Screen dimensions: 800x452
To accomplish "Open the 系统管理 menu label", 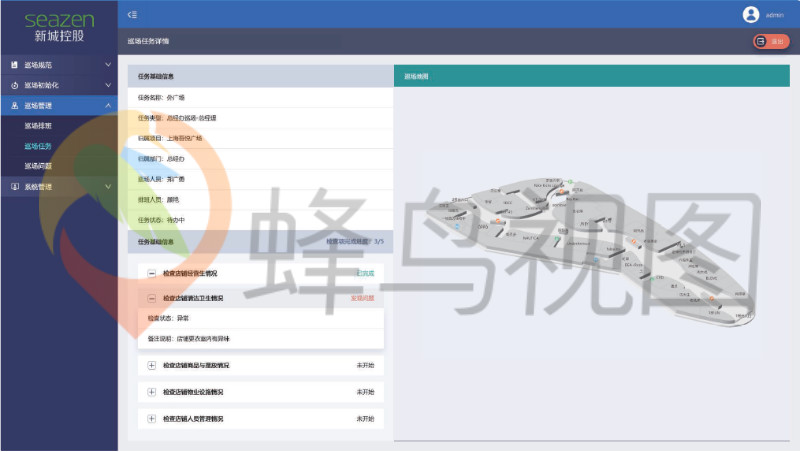I will (38, 187).
